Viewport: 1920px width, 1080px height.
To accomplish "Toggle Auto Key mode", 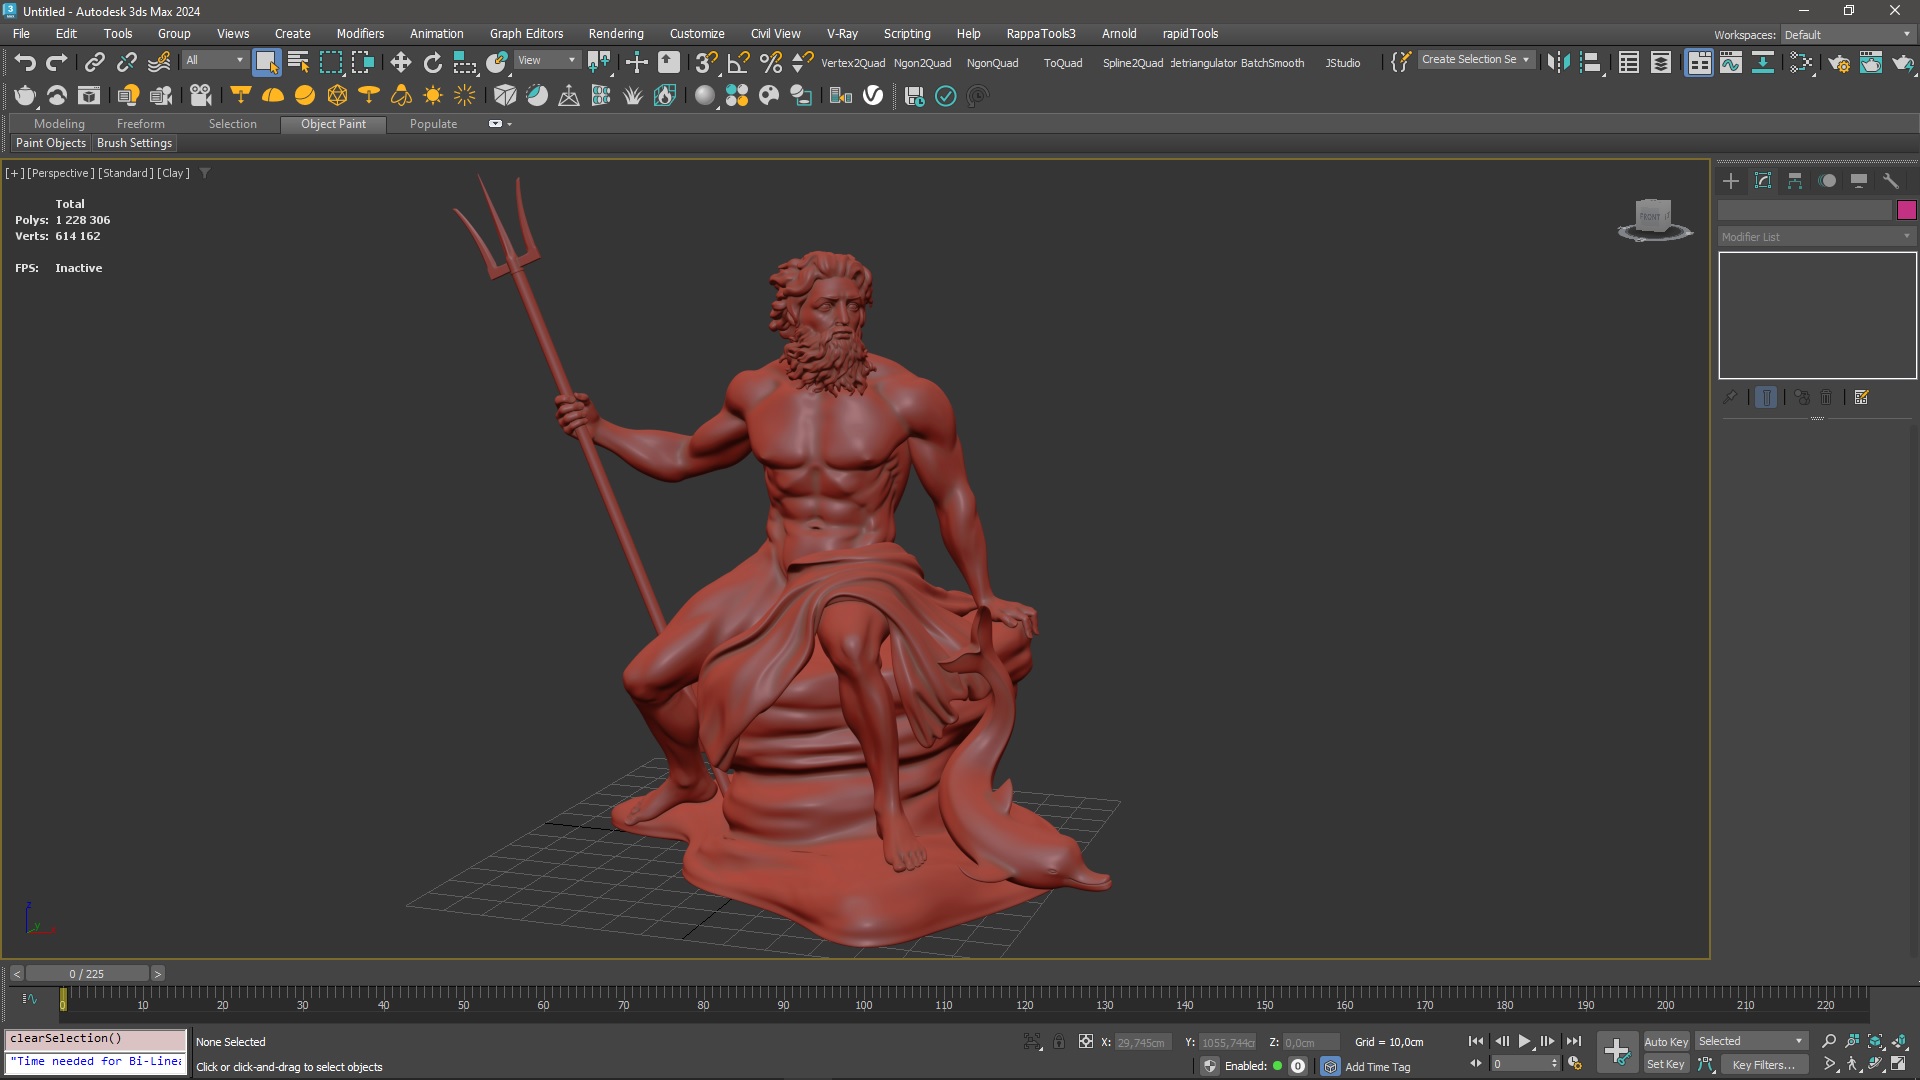I will [1666, 1042].
